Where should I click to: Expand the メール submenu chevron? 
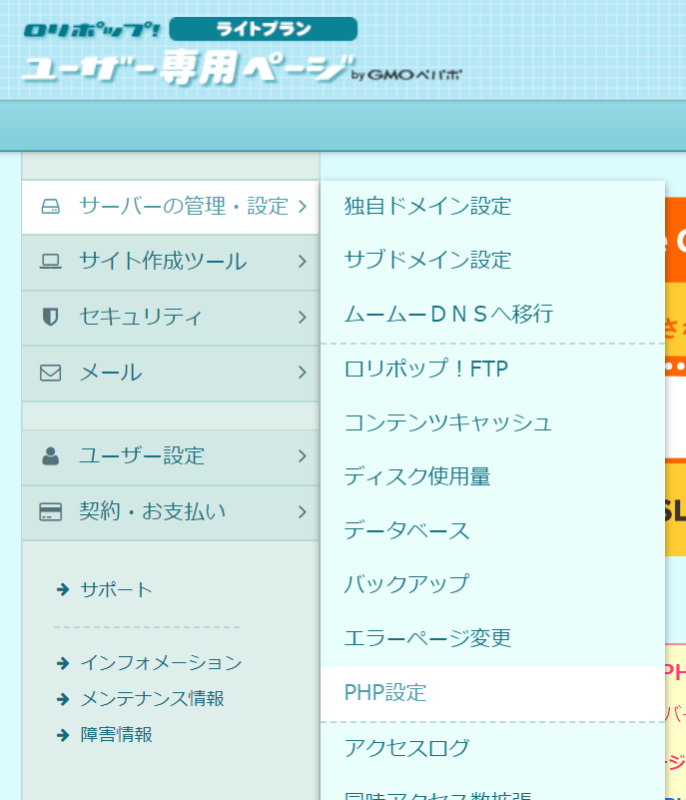click(x=301, y=373)
